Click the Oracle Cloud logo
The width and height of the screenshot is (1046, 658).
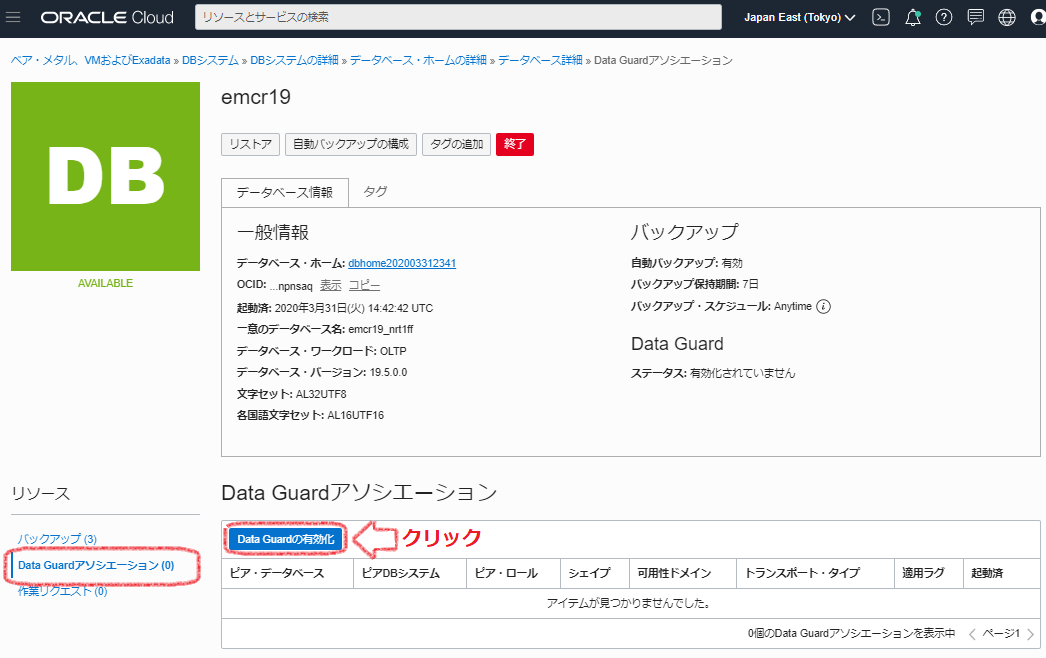point(107,17)
